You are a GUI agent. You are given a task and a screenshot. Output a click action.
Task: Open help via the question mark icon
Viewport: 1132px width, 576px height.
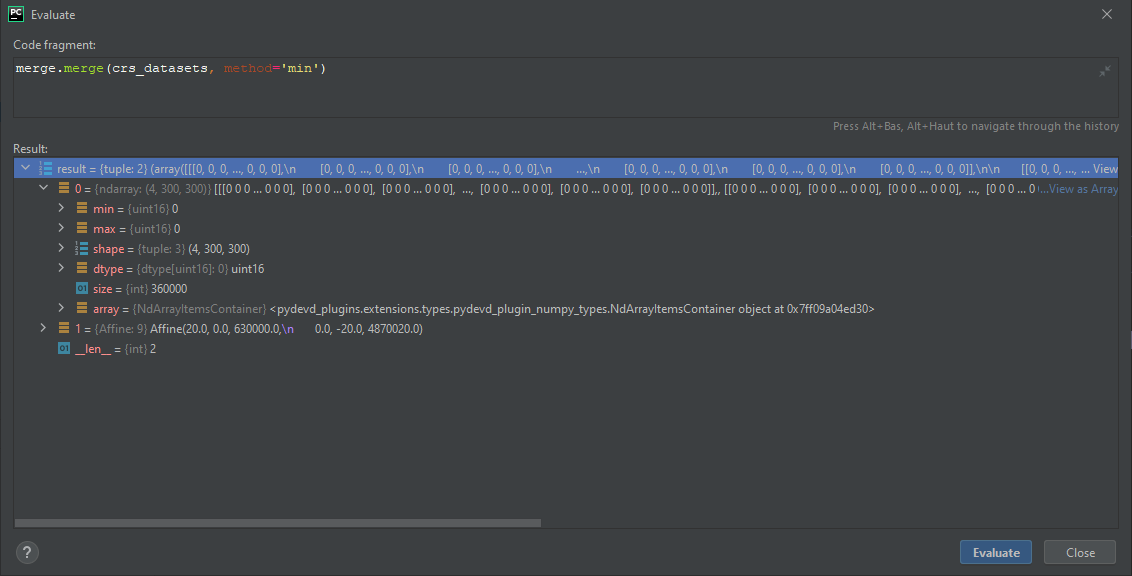(26, 551)
